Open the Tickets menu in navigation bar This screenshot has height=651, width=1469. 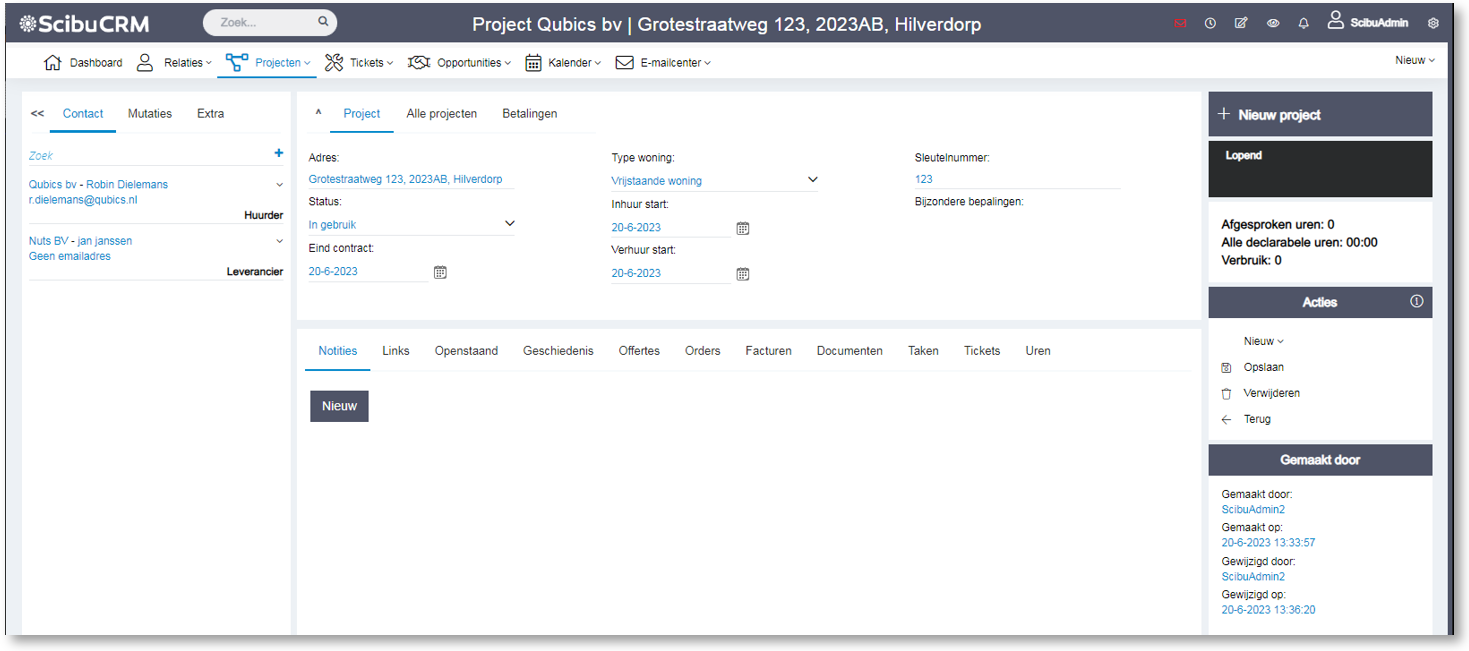coord(359,62)
